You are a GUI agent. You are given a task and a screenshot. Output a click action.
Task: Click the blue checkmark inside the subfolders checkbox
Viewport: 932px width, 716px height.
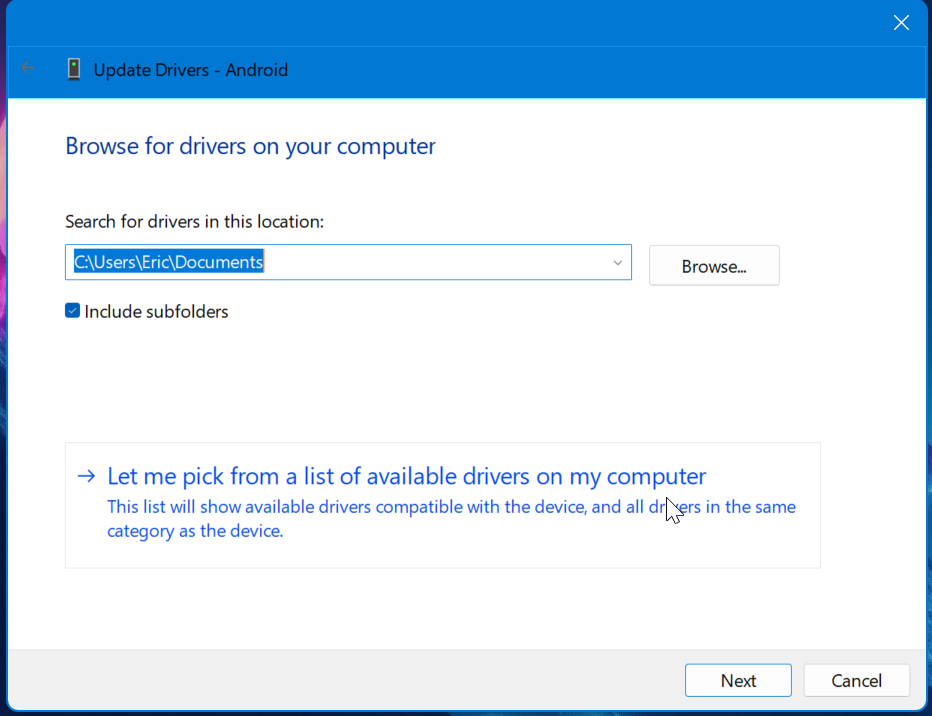[73, 311]
